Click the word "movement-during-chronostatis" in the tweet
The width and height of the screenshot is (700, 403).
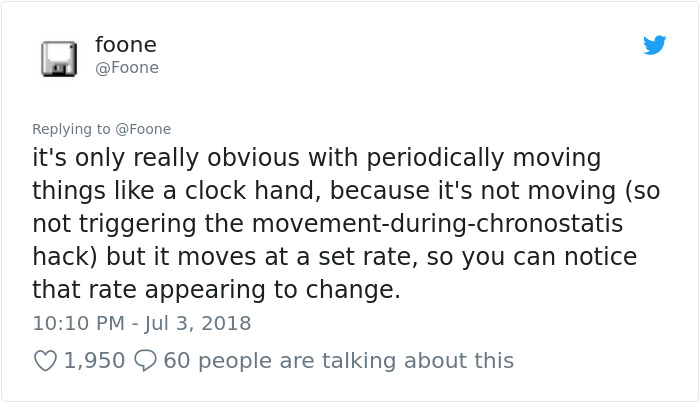[x=438, y=223]
